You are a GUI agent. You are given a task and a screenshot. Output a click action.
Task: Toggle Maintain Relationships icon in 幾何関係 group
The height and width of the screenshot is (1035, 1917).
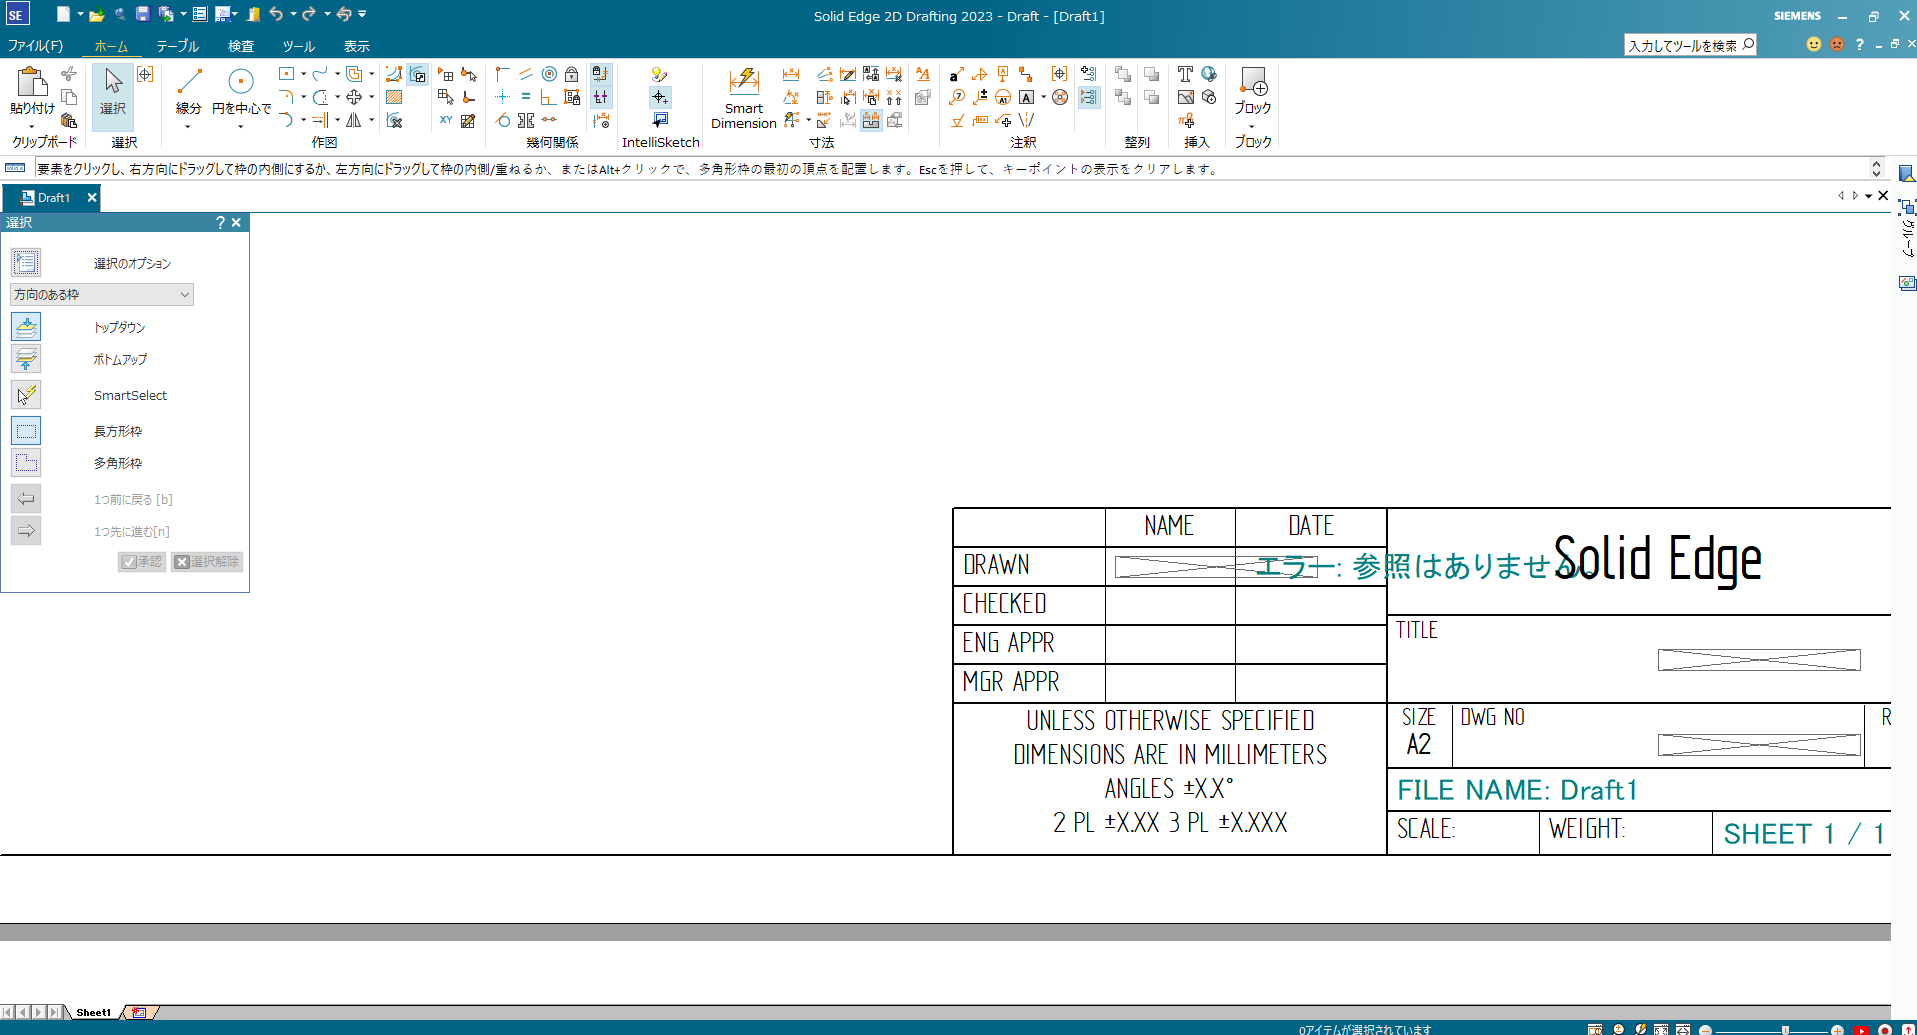[x=600, y=74]
